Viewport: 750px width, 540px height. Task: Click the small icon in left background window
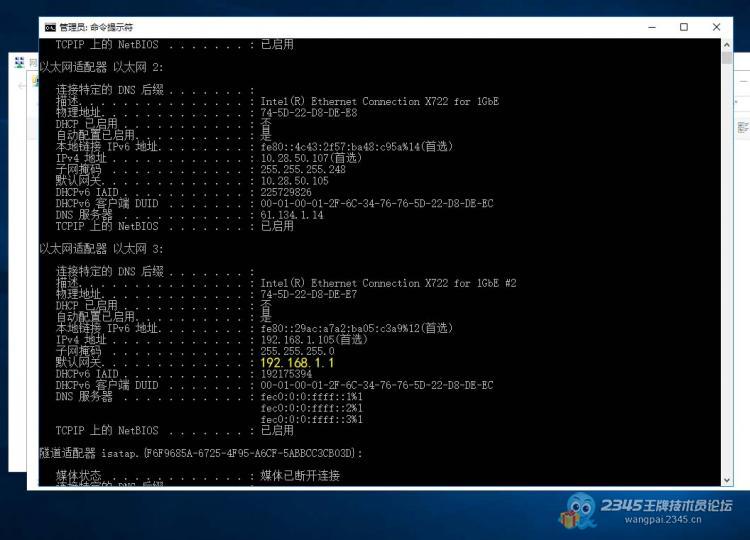point(19,62)
